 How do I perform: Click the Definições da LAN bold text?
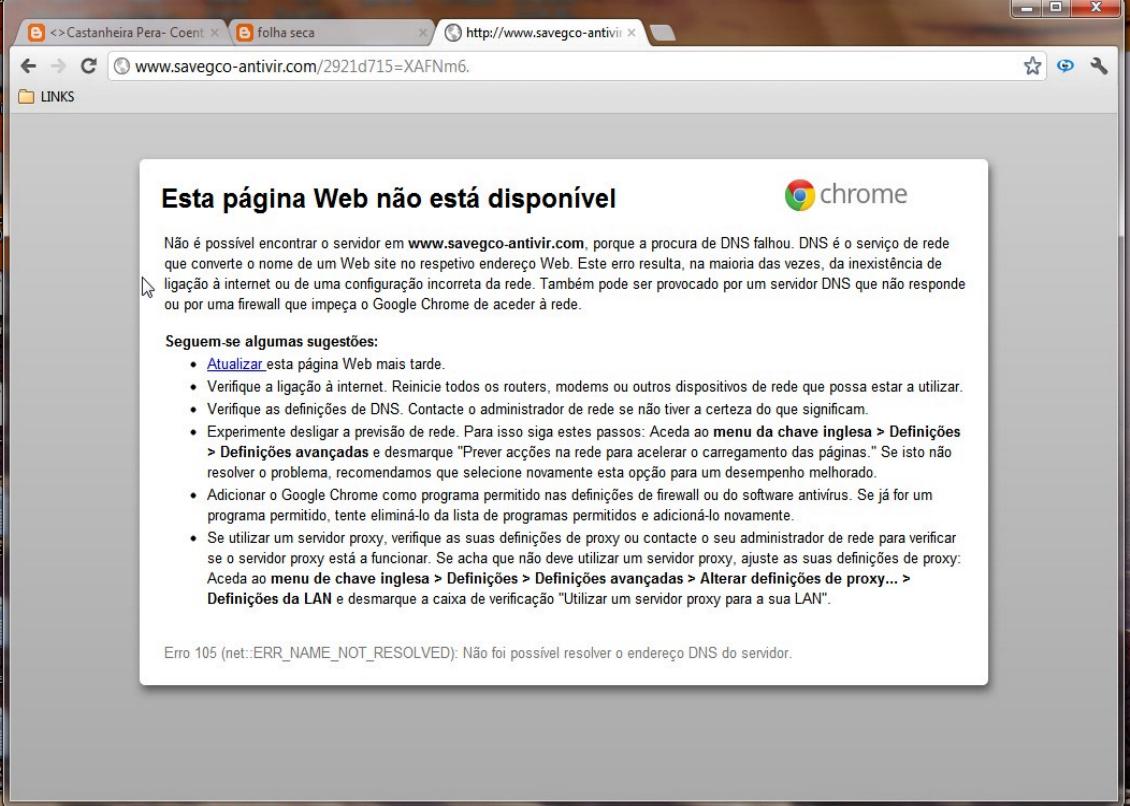[270, 598]
